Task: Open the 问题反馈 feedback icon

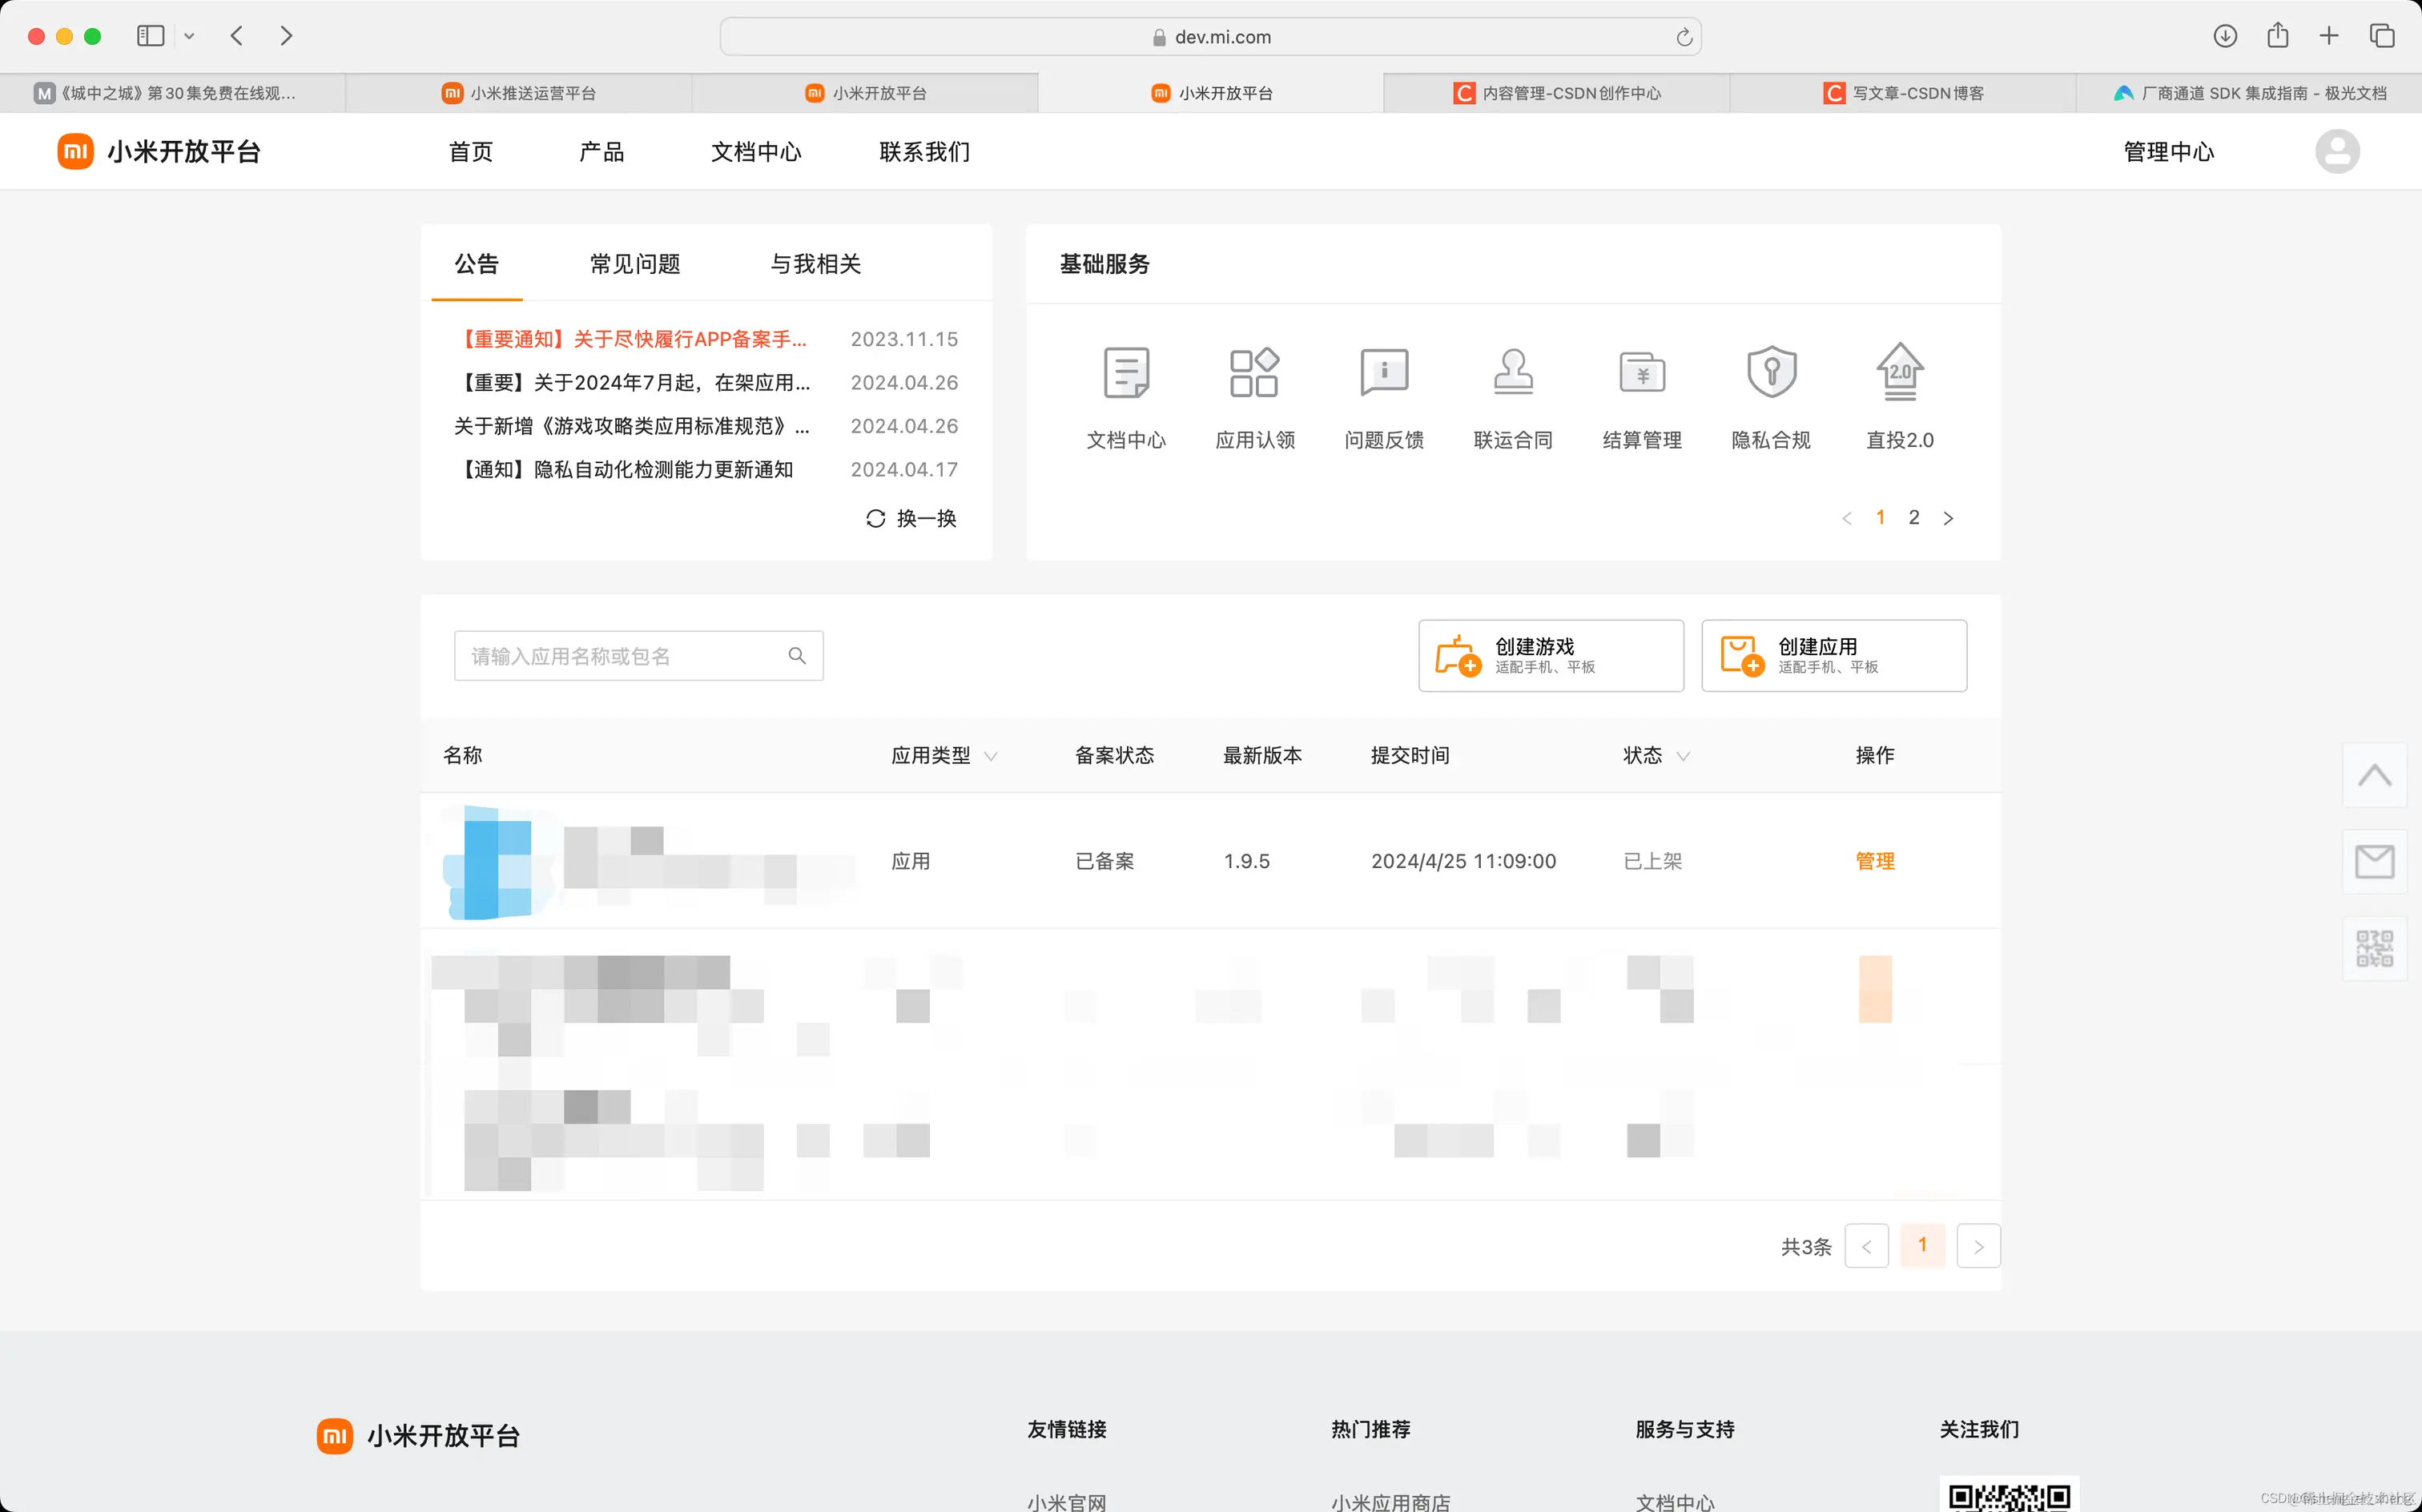Action: point(1384,373)
